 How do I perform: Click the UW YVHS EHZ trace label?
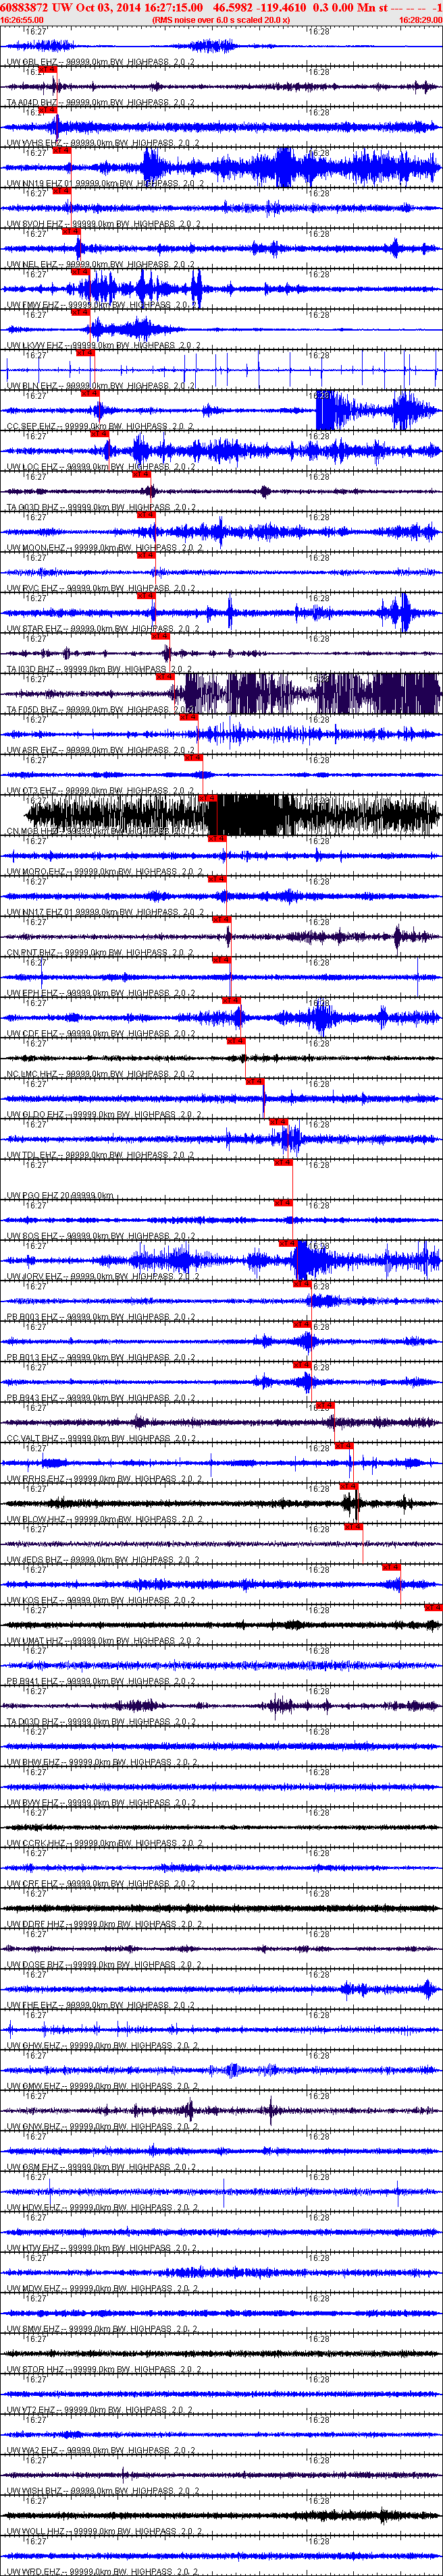pos(103,143)
